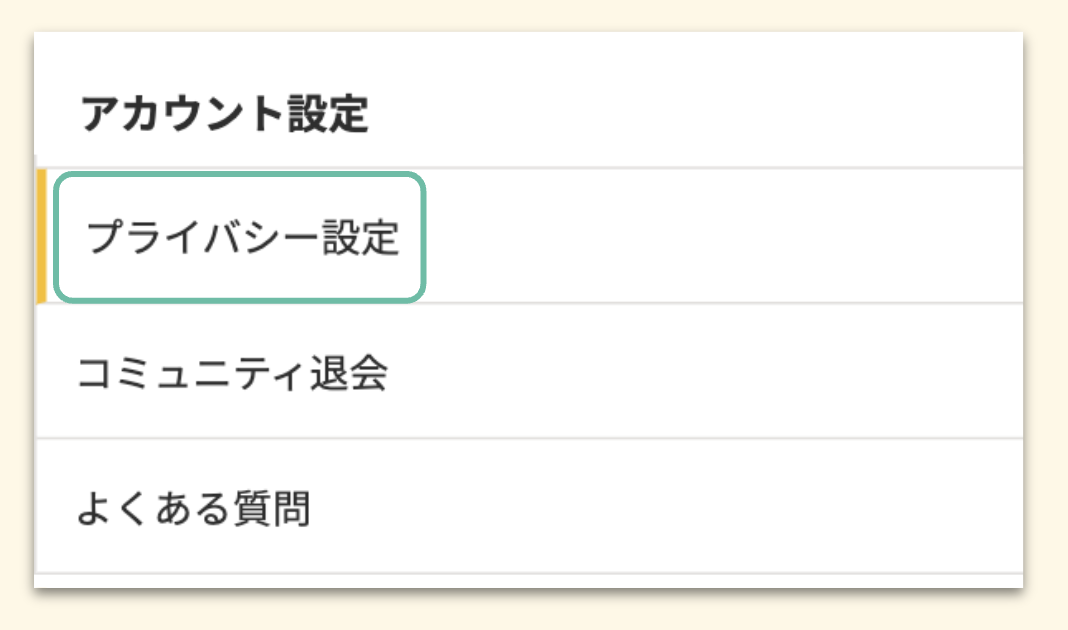Select コミュニティ退会 from the menu
The image size is (1068, 630).
point(232,374)
